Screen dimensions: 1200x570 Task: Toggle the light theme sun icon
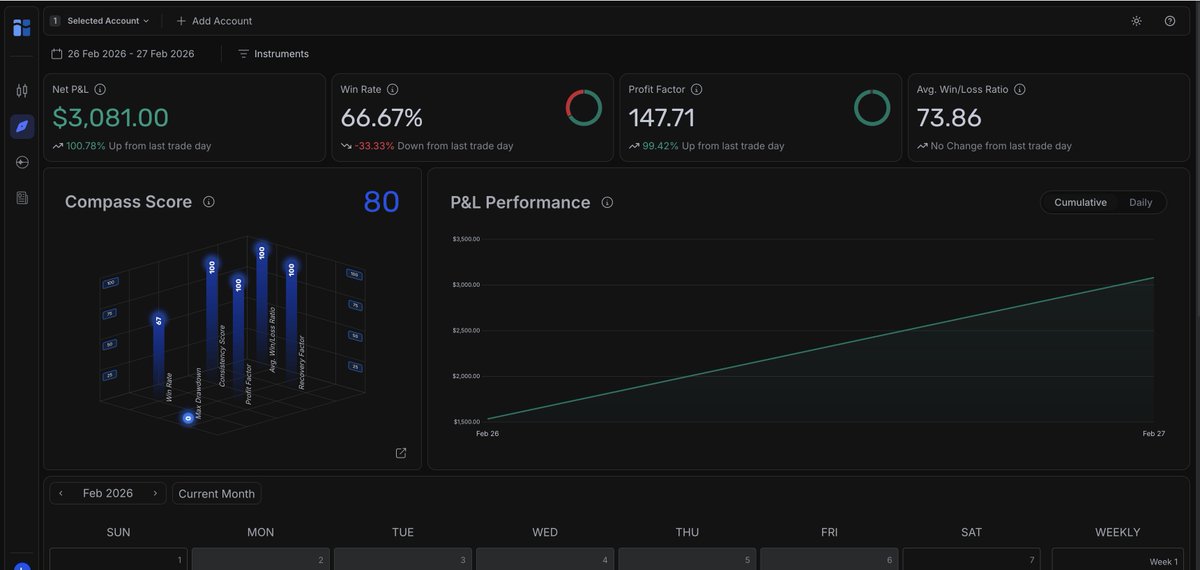pos(1136,21)
